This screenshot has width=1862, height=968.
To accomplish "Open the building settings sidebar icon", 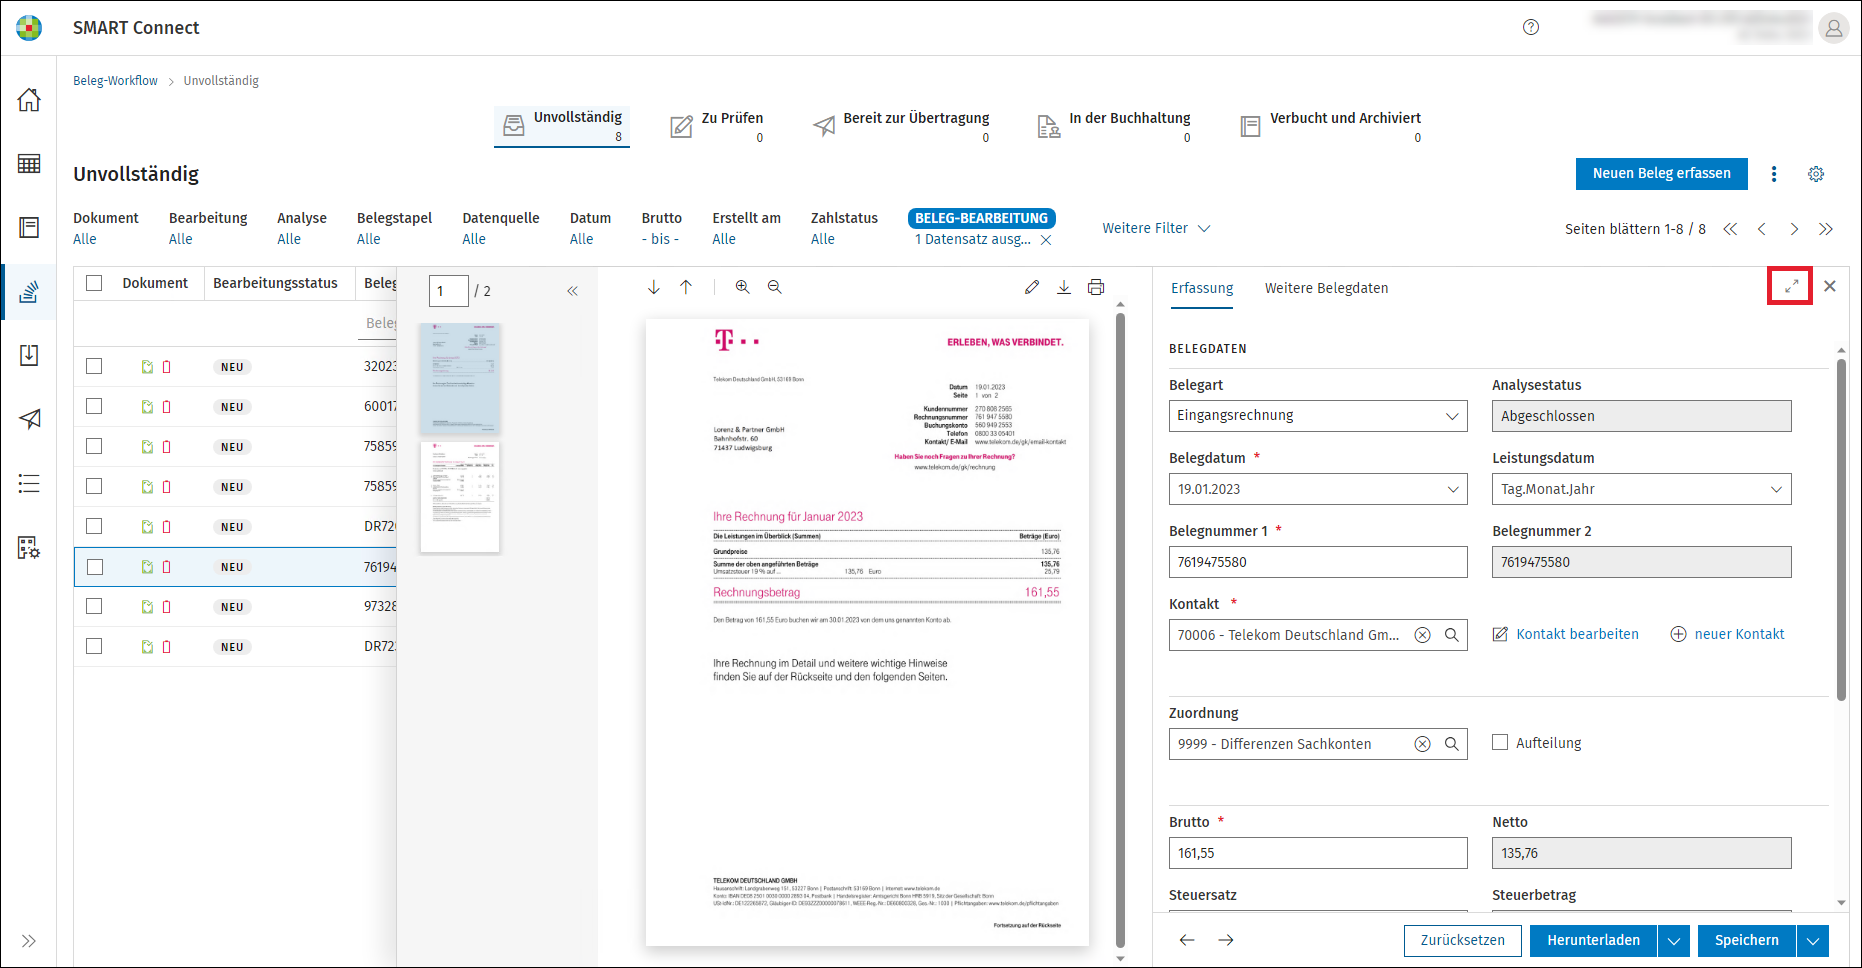I will [29, 547].
